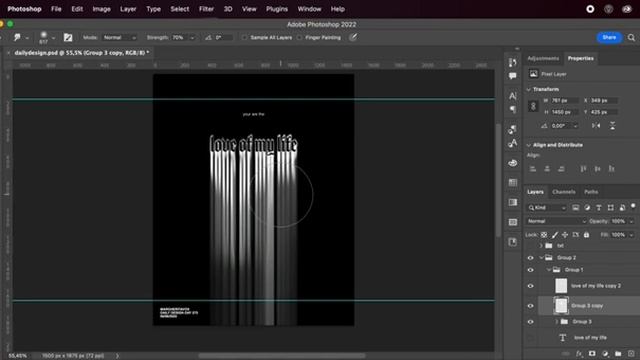The height and width of the screenshot is (360, 640).
Task: Flip horizontal in Transform section
Action: 596,126
